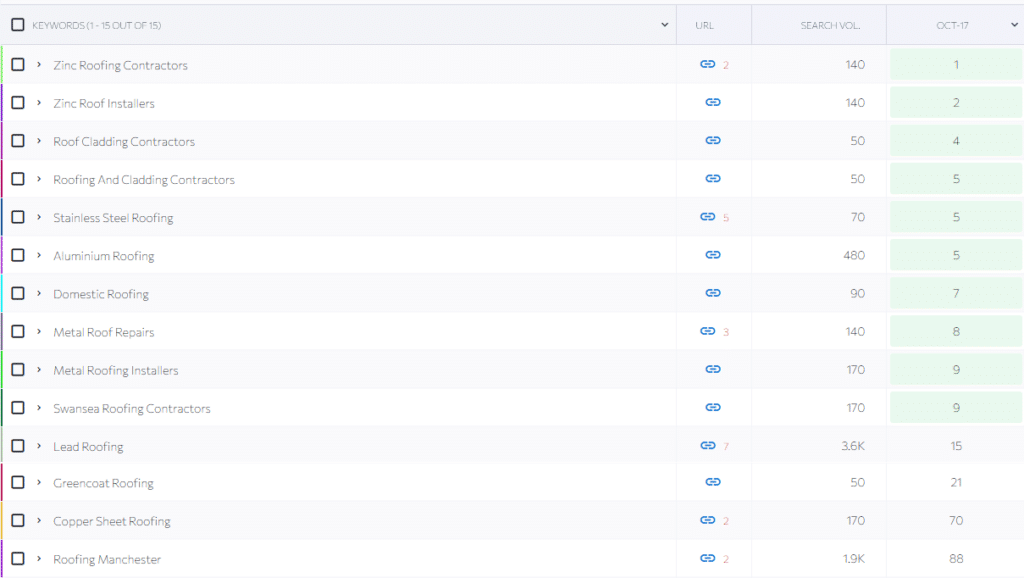Click link icon in Zinc Roof Installers row

pyautogui.click(x=712, y=102)
